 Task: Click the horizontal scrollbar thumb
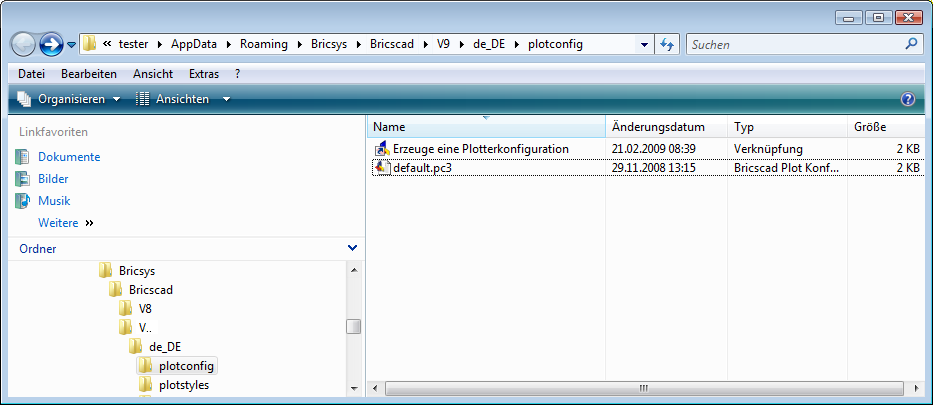pyautogui.click(x=644, y=388)
